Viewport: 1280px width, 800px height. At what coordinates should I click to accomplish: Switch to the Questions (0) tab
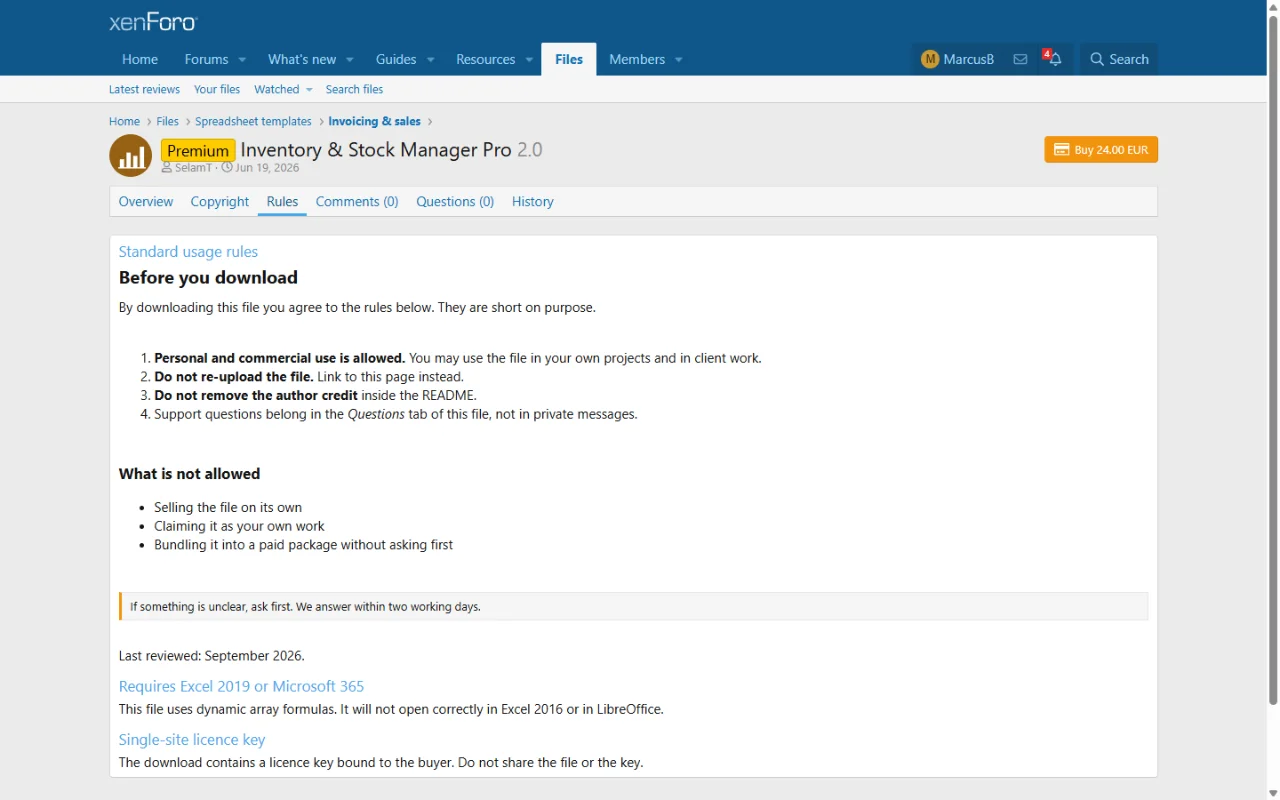click(x=455, y=201)
